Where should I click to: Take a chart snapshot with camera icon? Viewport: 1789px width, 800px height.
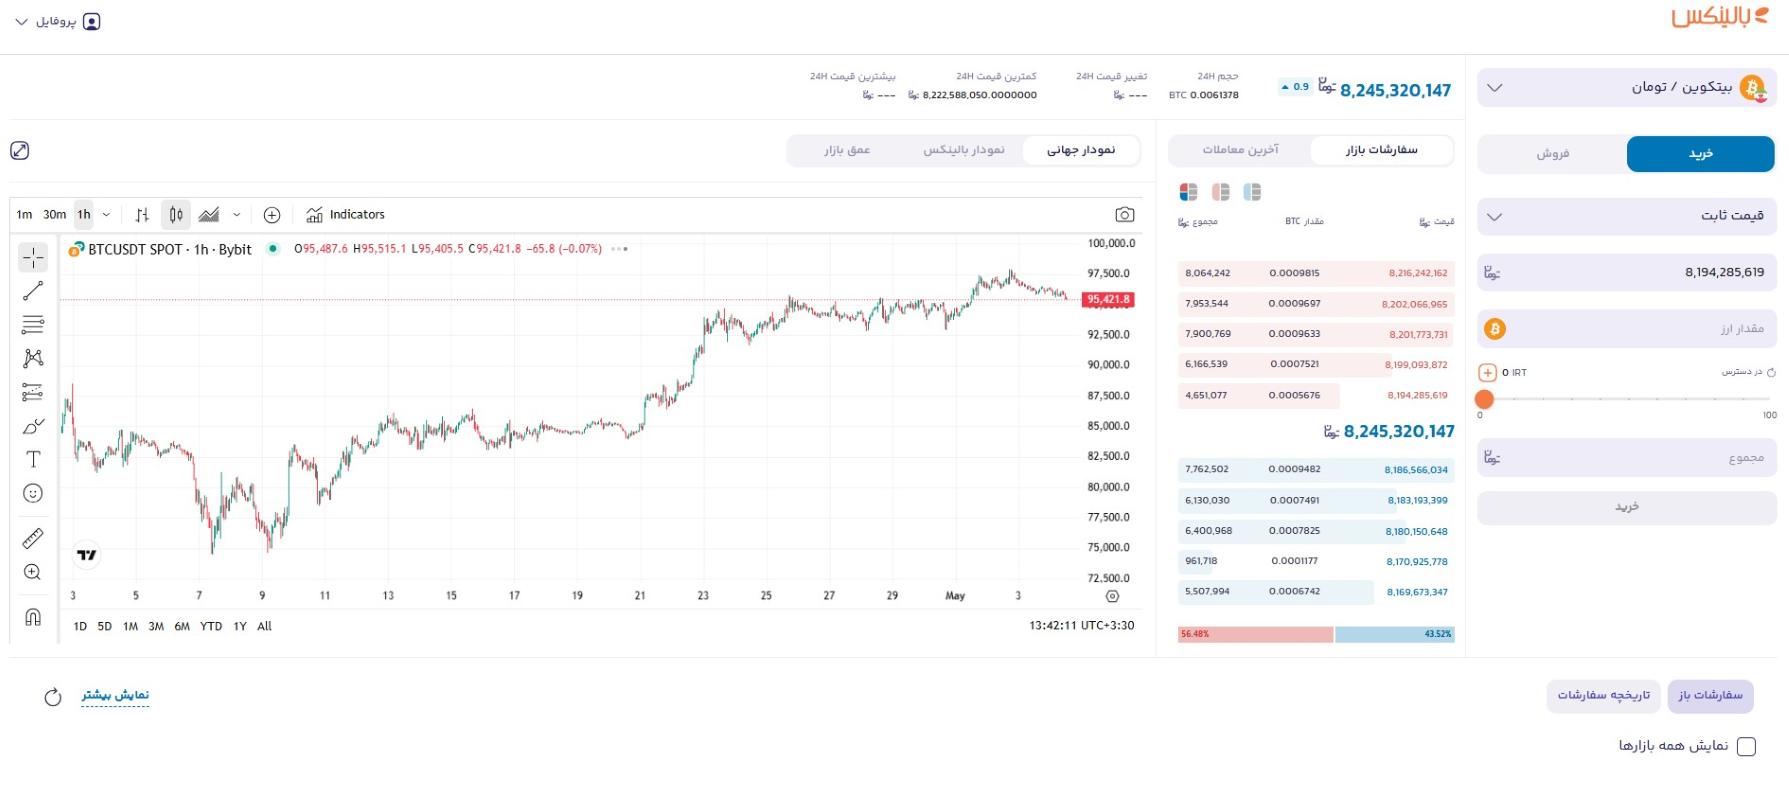[1125, 215]
